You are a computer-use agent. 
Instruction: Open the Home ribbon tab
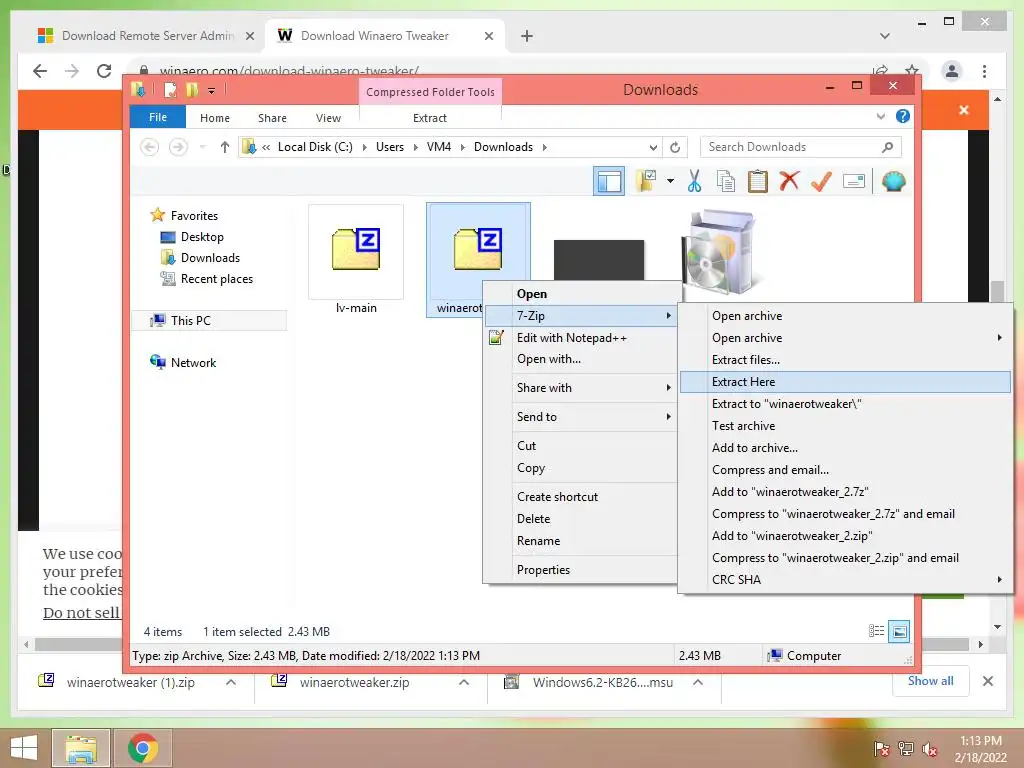(215, 118)
